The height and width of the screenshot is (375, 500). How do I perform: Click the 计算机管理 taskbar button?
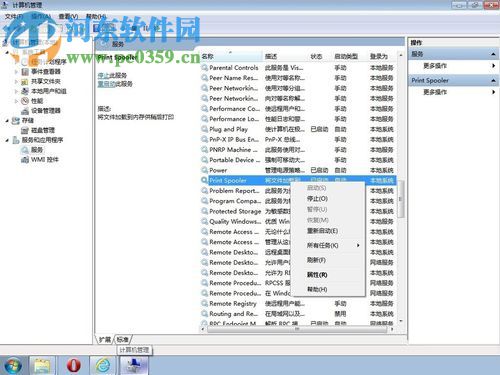click(x=134, y=365)
